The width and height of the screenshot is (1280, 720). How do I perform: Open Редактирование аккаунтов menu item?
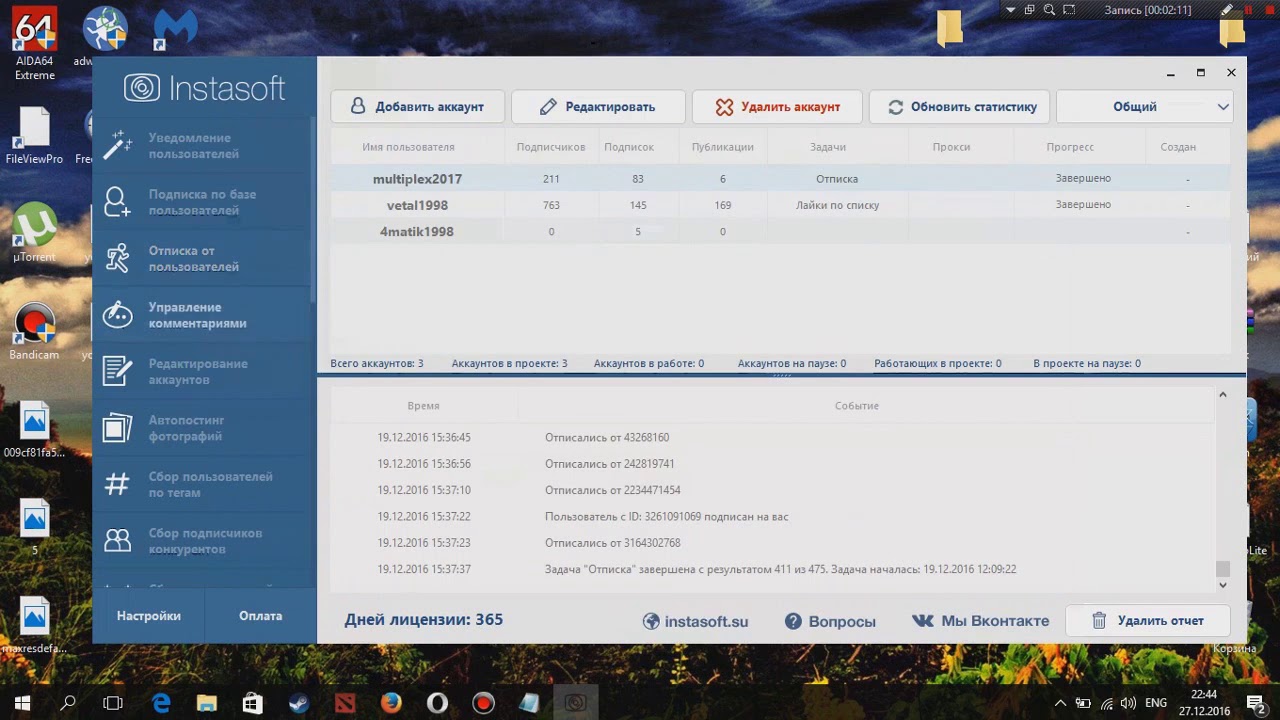click(x=203, y=371)
